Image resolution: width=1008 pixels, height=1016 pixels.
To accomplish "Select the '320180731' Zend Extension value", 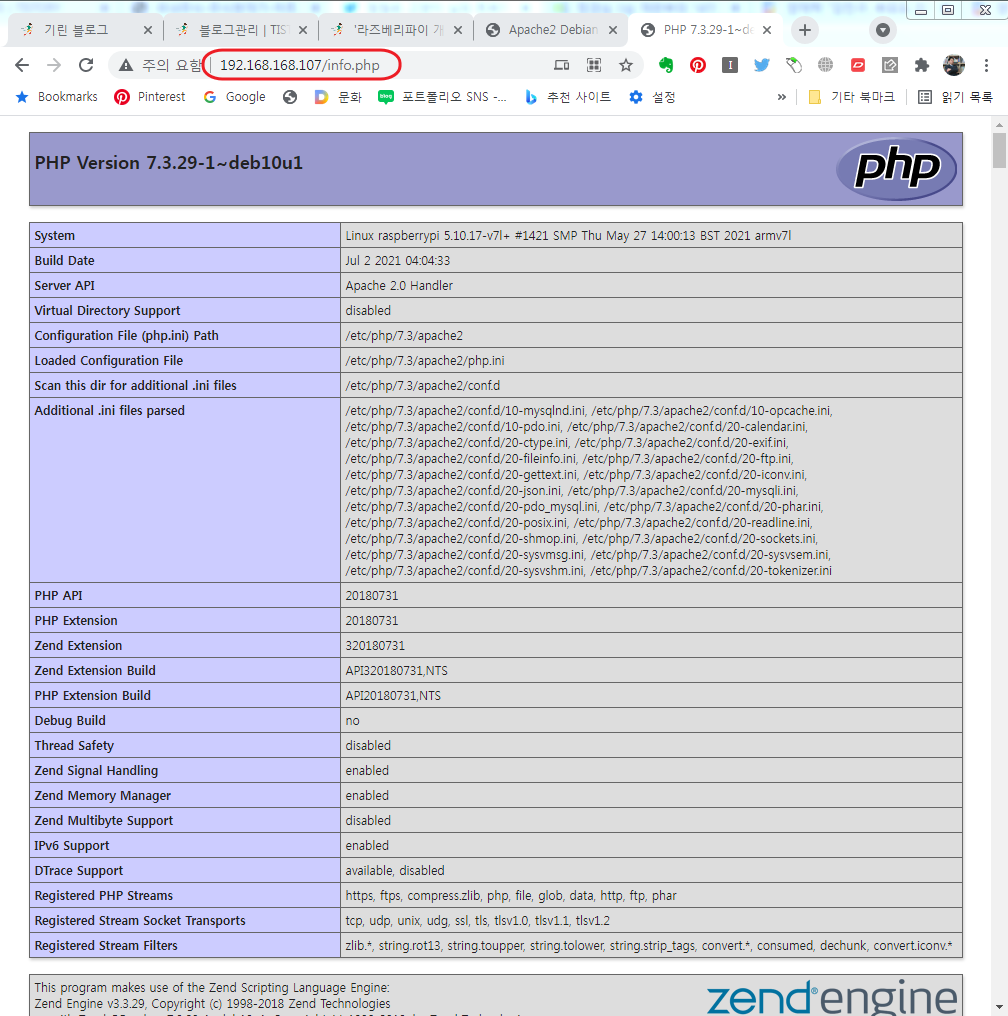I will coord(375,646).
